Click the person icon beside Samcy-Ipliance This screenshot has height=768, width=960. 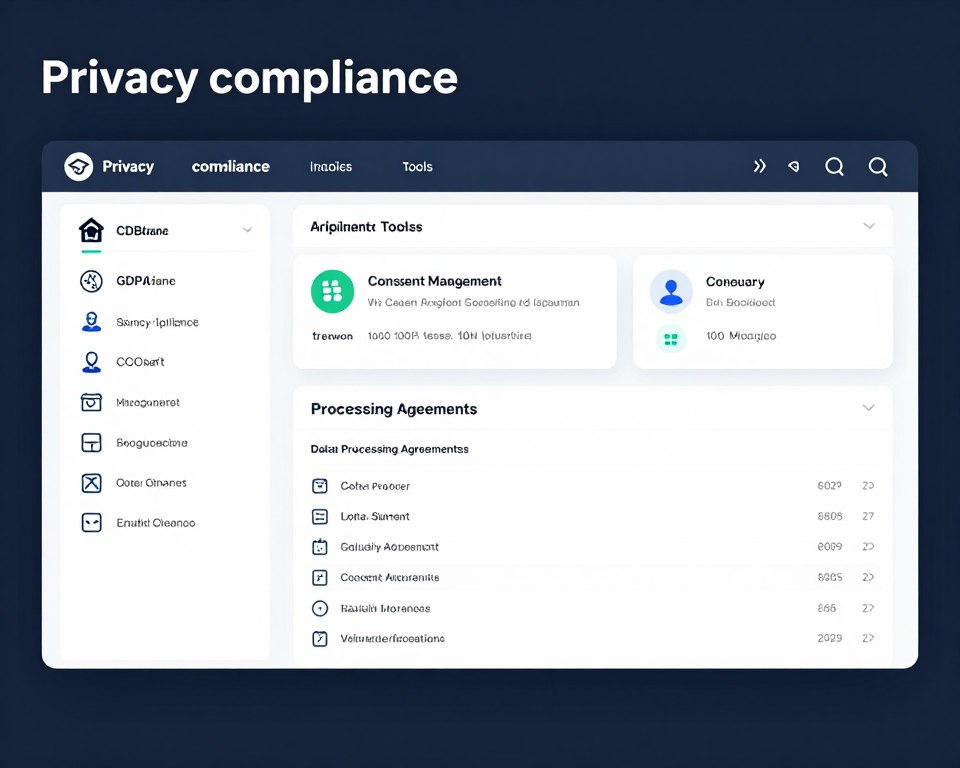point(91,322)
